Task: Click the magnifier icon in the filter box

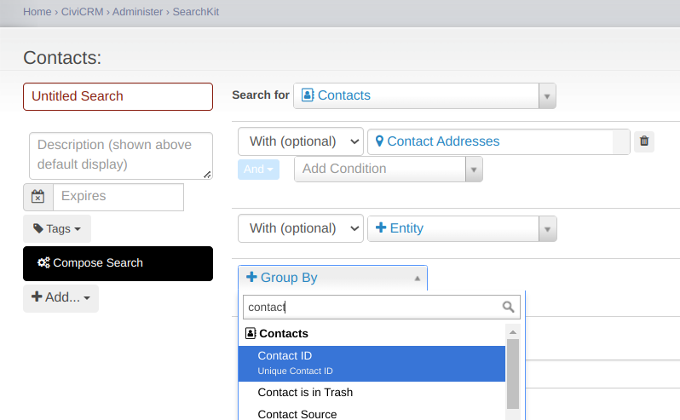Action: [509, 307]
